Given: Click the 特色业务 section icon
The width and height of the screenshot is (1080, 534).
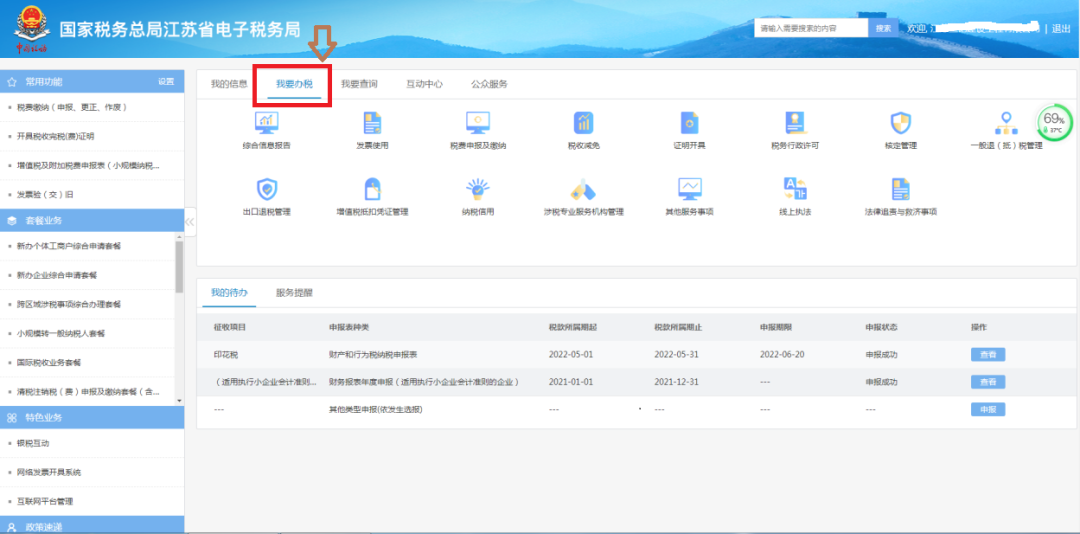Looking at the screenshot, I should (x=12, y=418).
